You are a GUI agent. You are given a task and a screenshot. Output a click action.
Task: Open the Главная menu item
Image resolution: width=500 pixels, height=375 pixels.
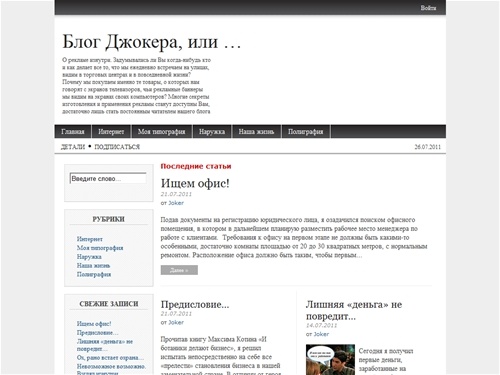[x=73, y=132]
